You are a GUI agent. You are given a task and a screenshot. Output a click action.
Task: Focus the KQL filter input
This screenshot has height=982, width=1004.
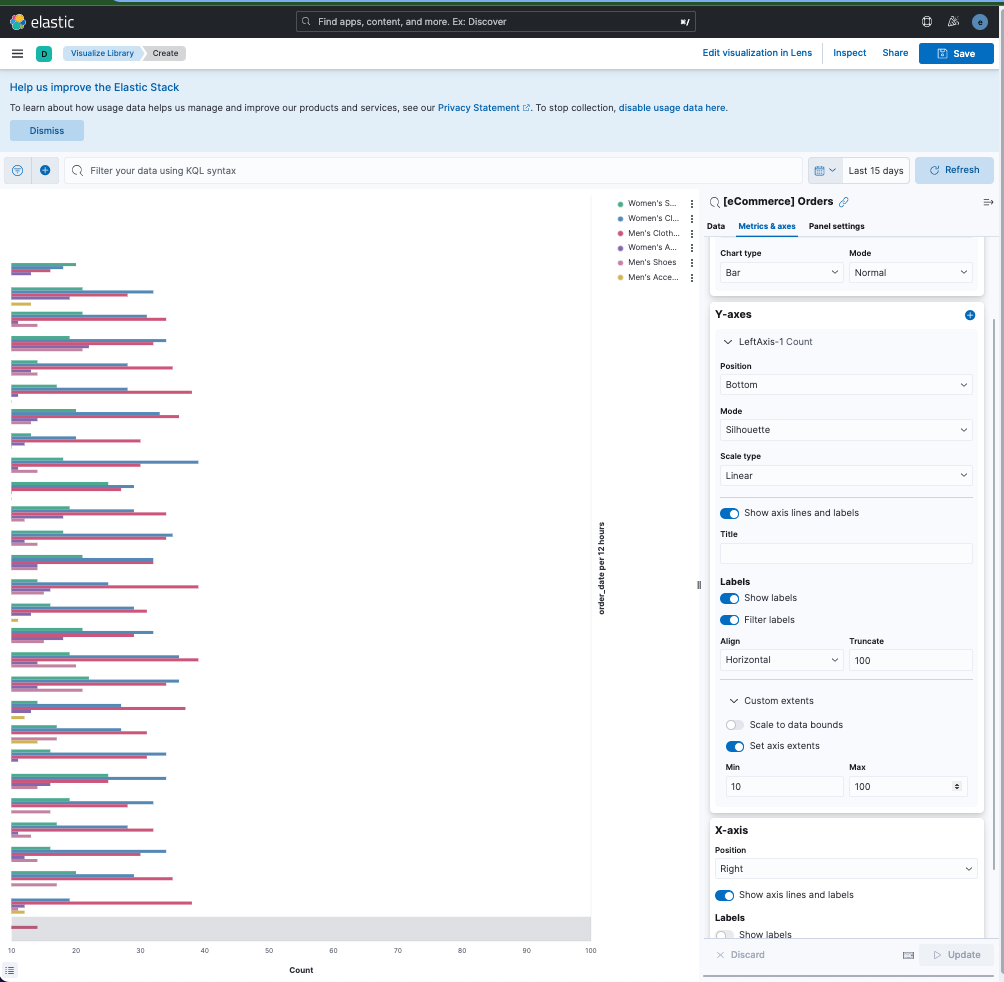point(433,170)
